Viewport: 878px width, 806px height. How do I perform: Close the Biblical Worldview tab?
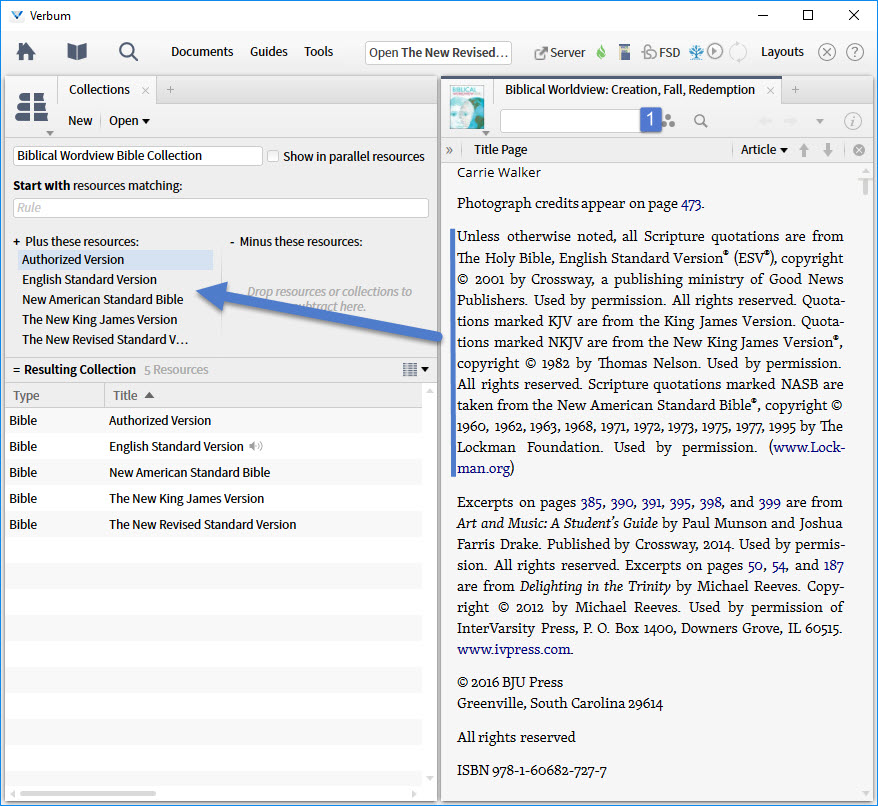pos(770,90)
